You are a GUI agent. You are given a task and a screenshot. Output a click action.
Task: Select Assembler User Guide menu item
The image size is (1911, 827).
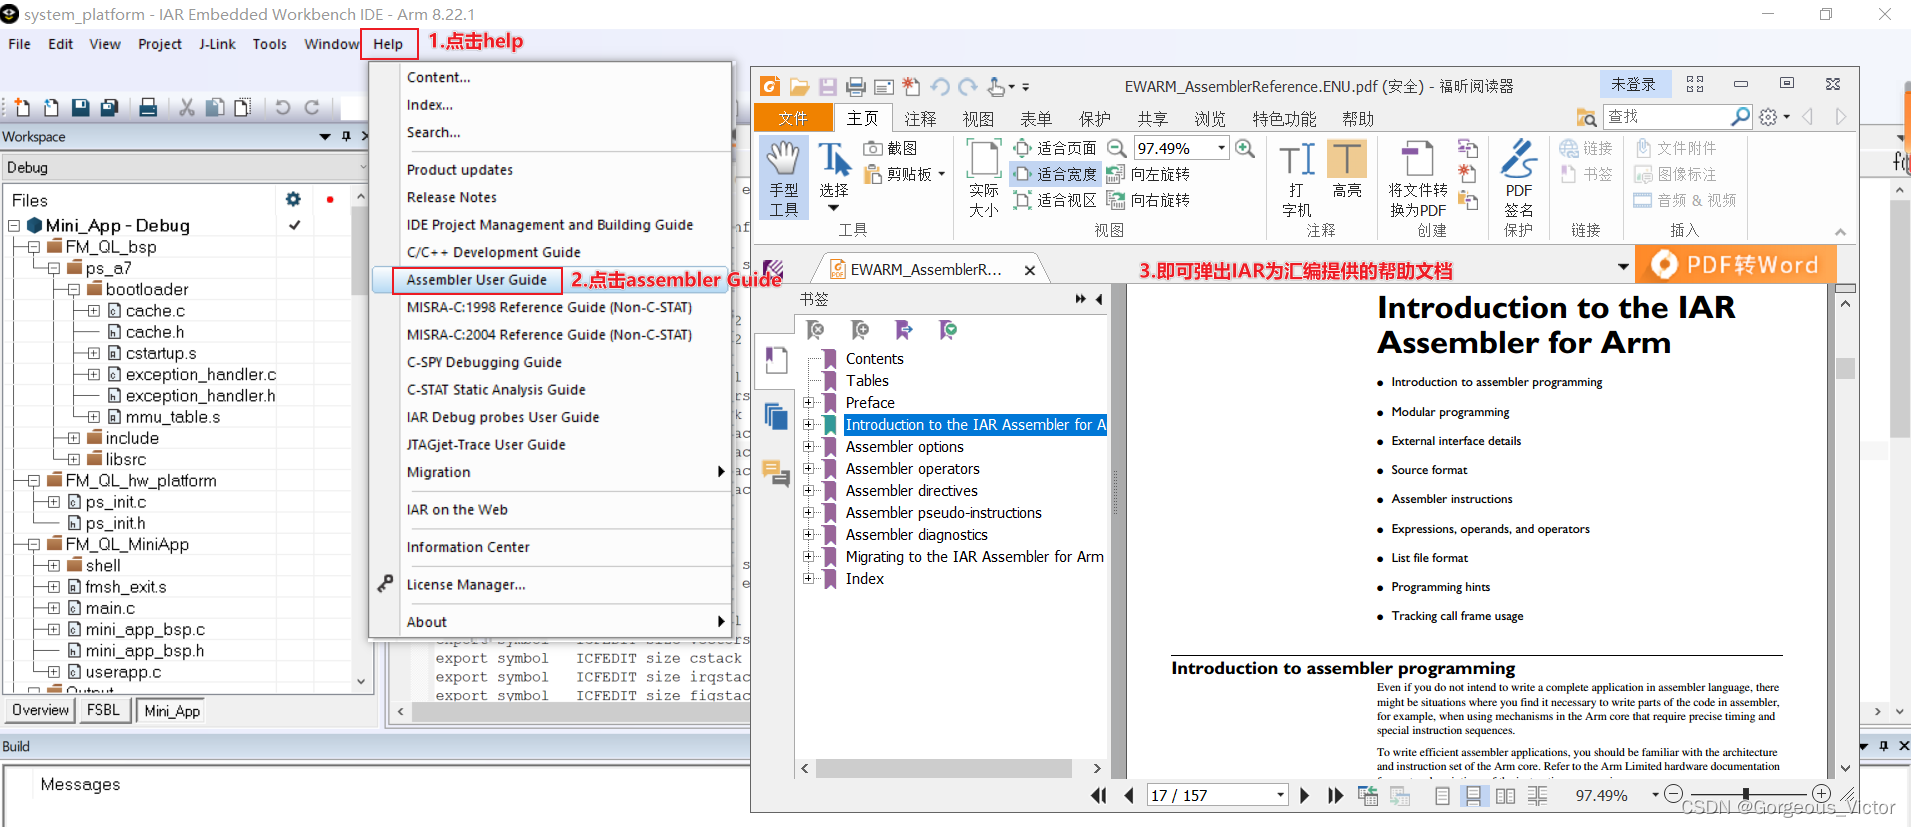coord(476,280)
